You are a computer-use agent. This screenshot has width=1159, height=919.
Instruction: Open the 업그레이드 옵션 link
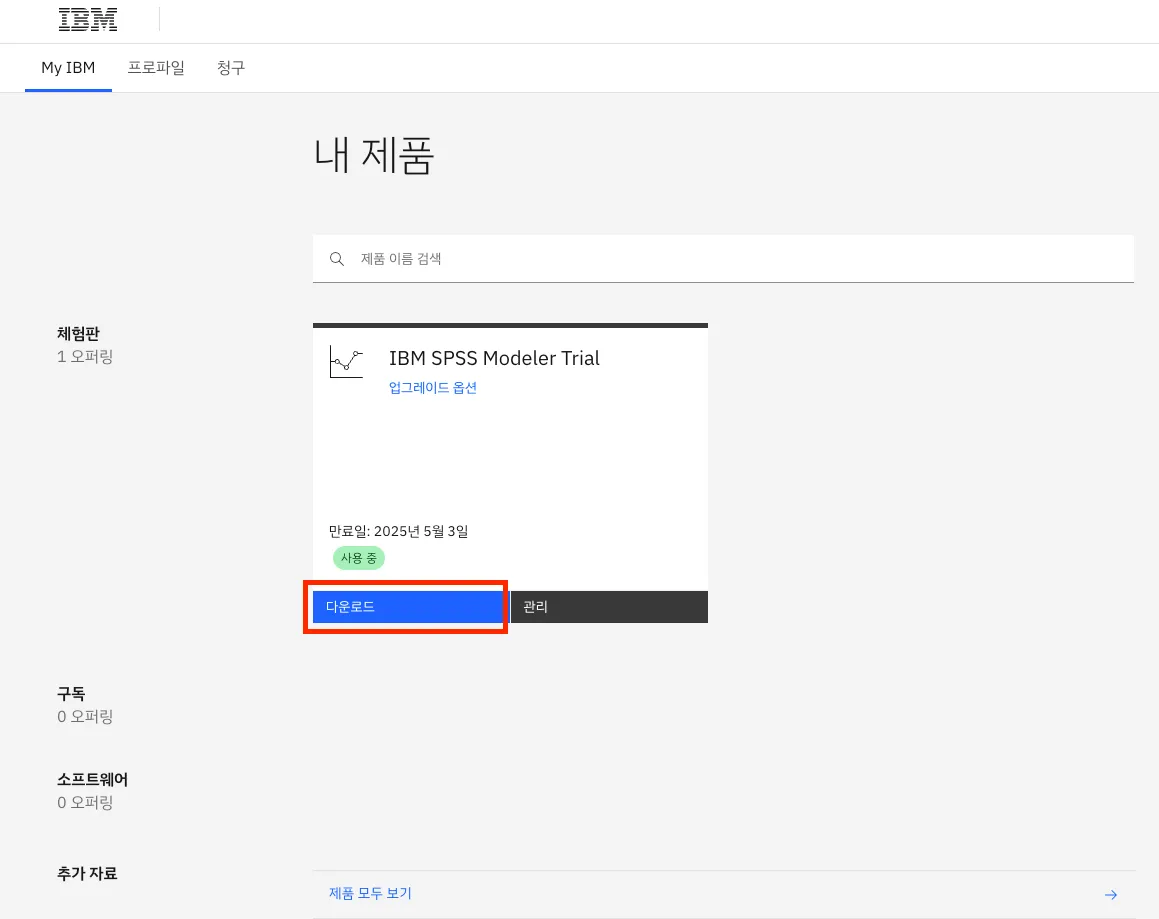432,387
